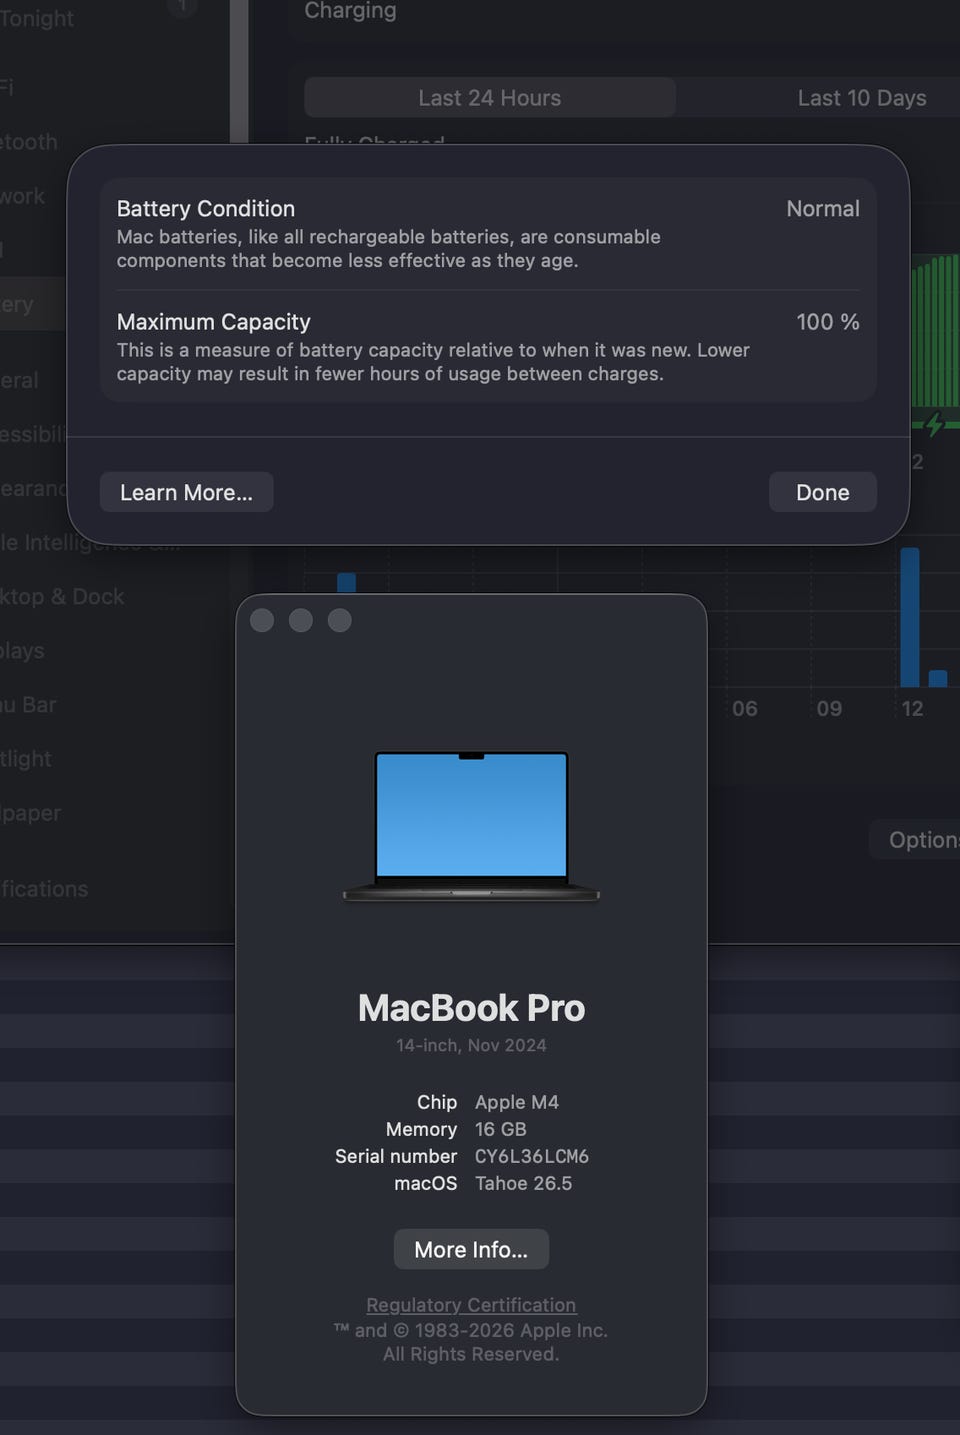The image size is (960, 1435).
Task: Click the 06 hour label on usage graph
Action: coord(745,709)
